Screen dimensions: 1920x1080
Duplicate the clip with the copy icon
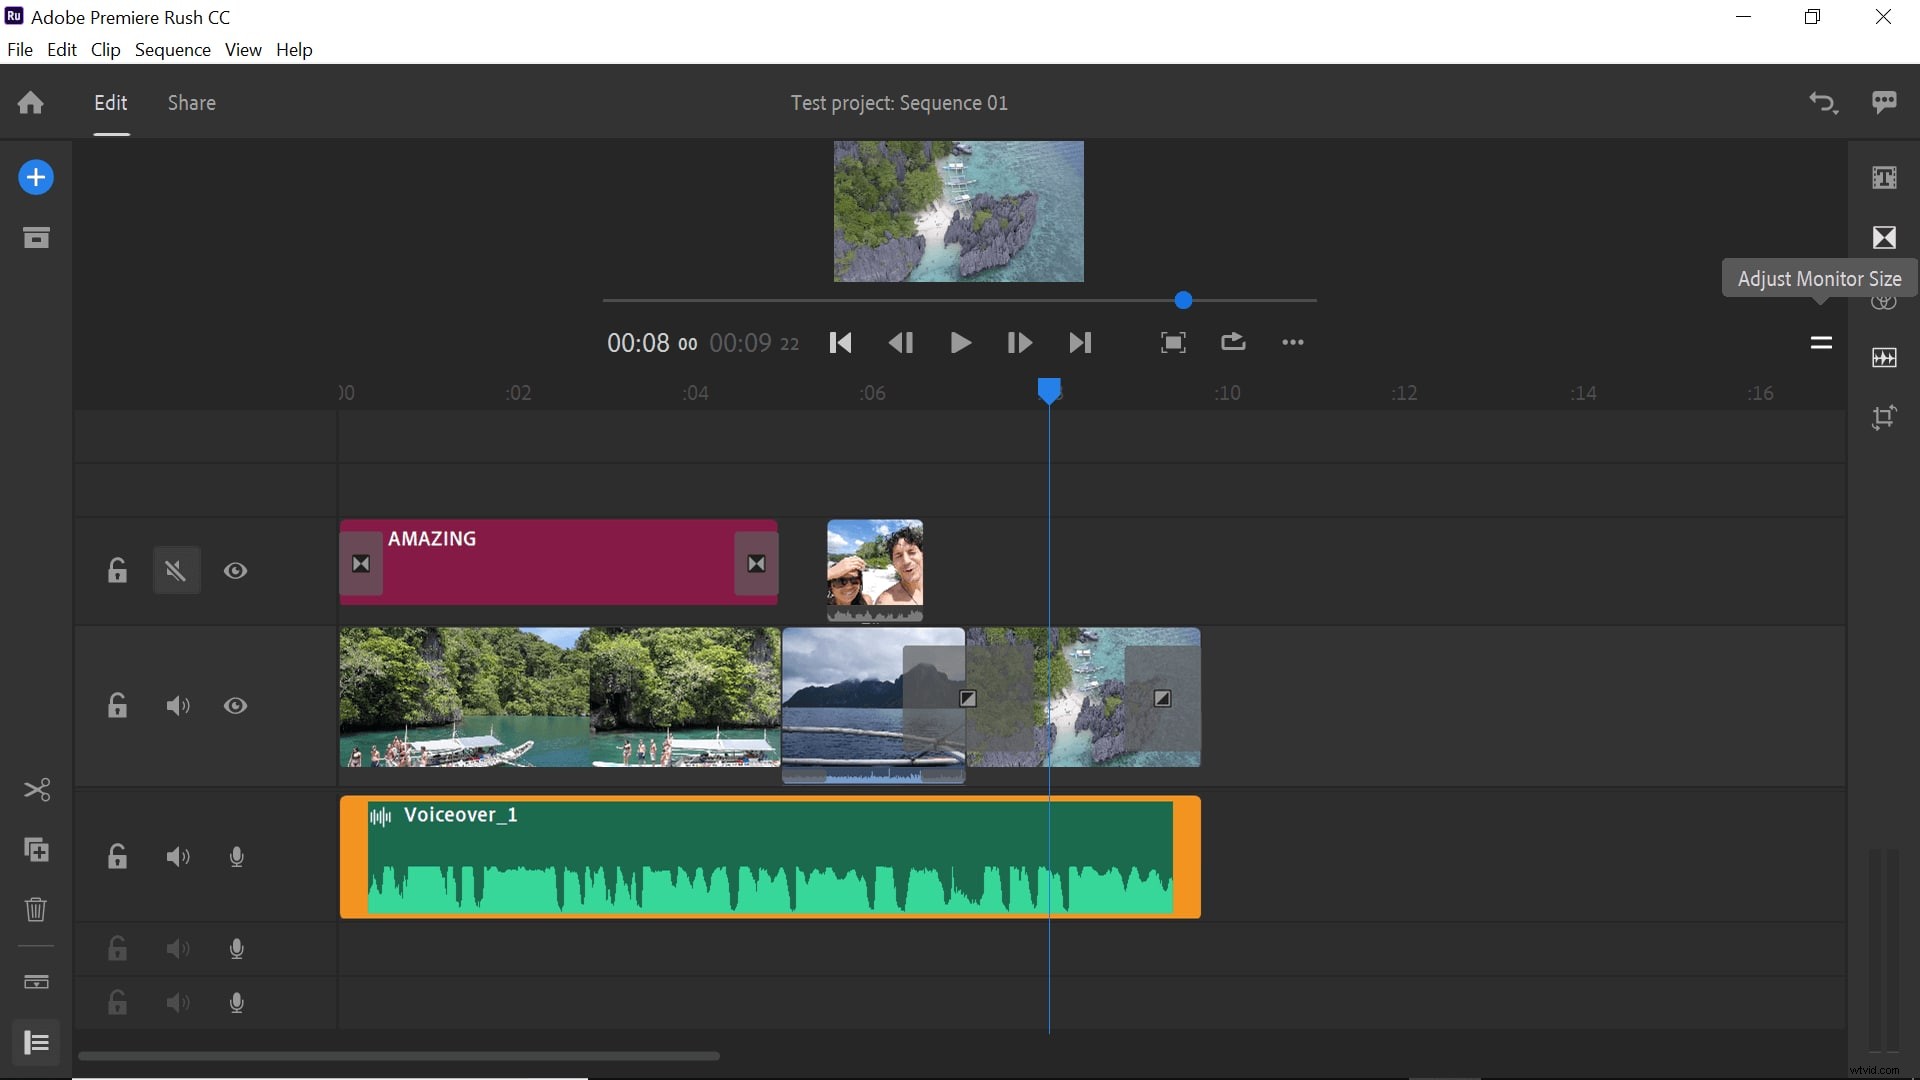[x=36, y=851]
